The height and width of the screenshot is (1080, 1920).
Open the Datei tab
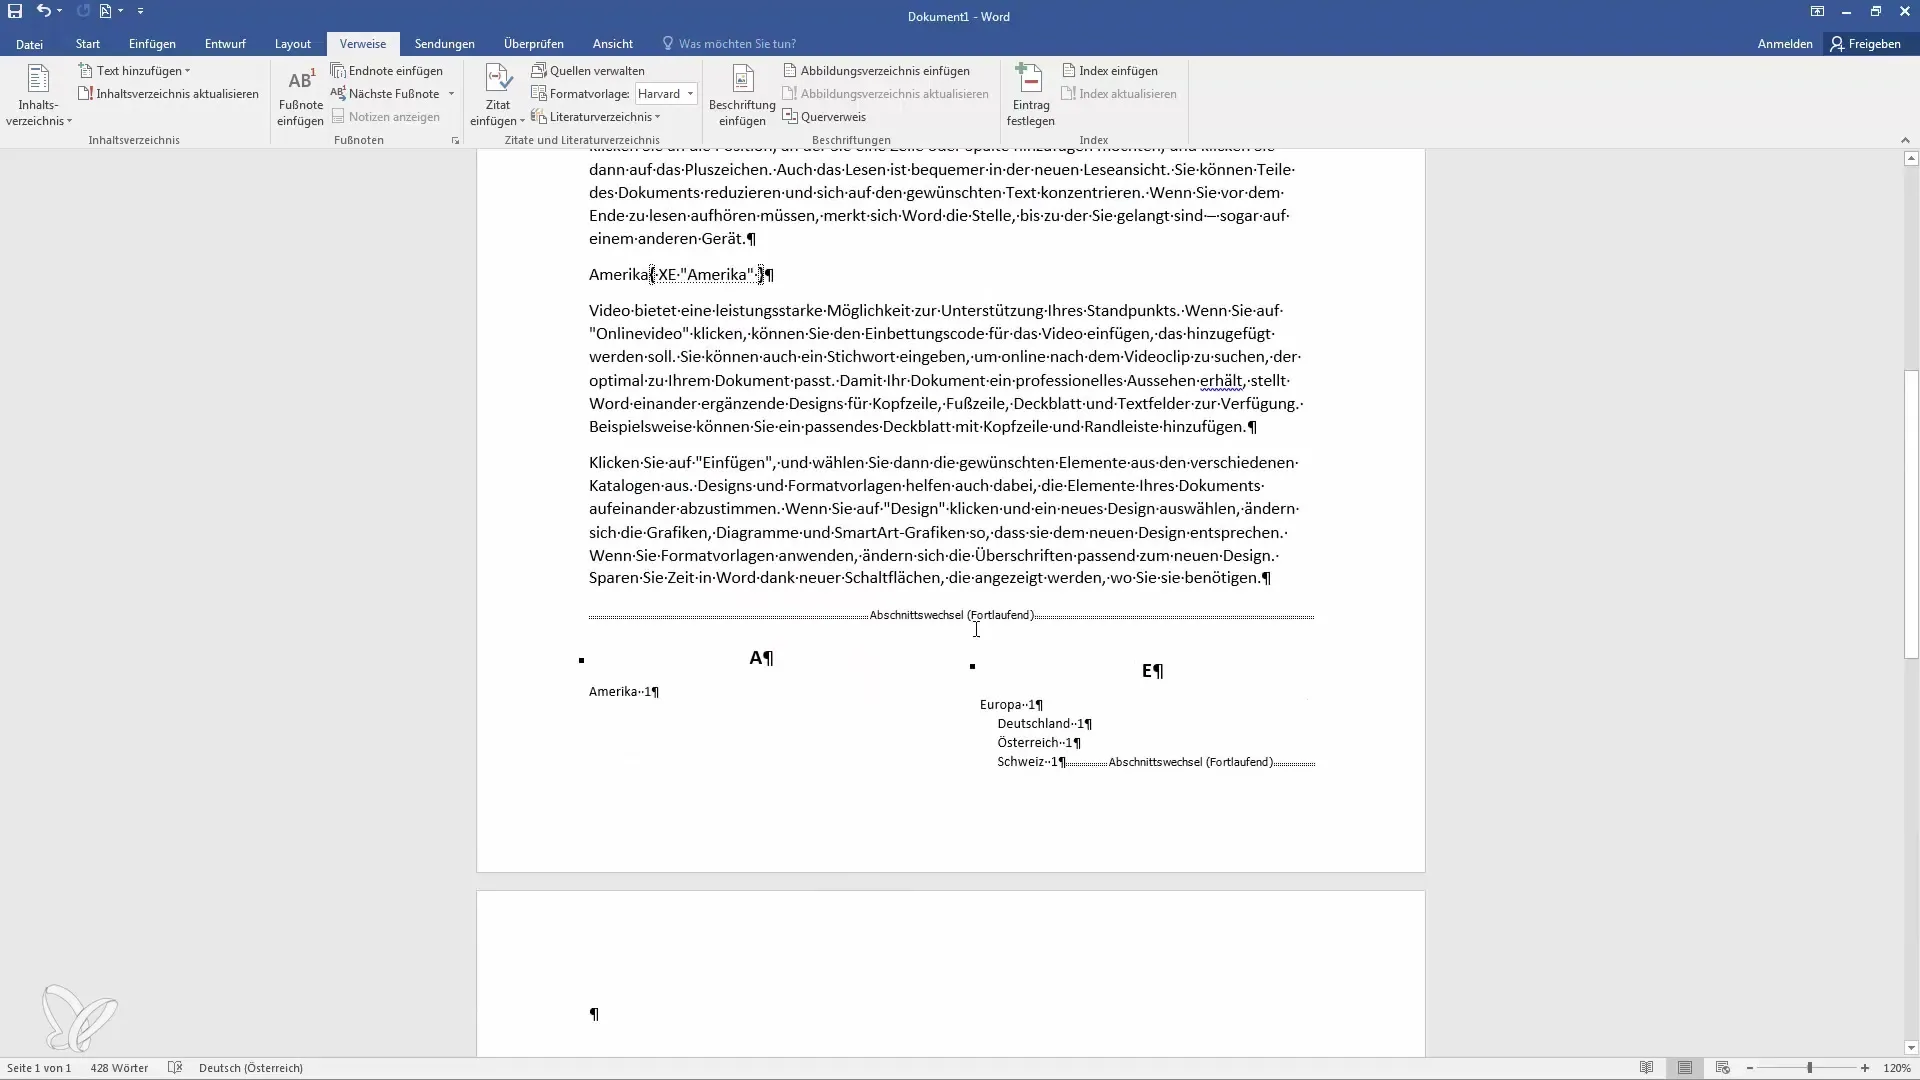[29, 44]
